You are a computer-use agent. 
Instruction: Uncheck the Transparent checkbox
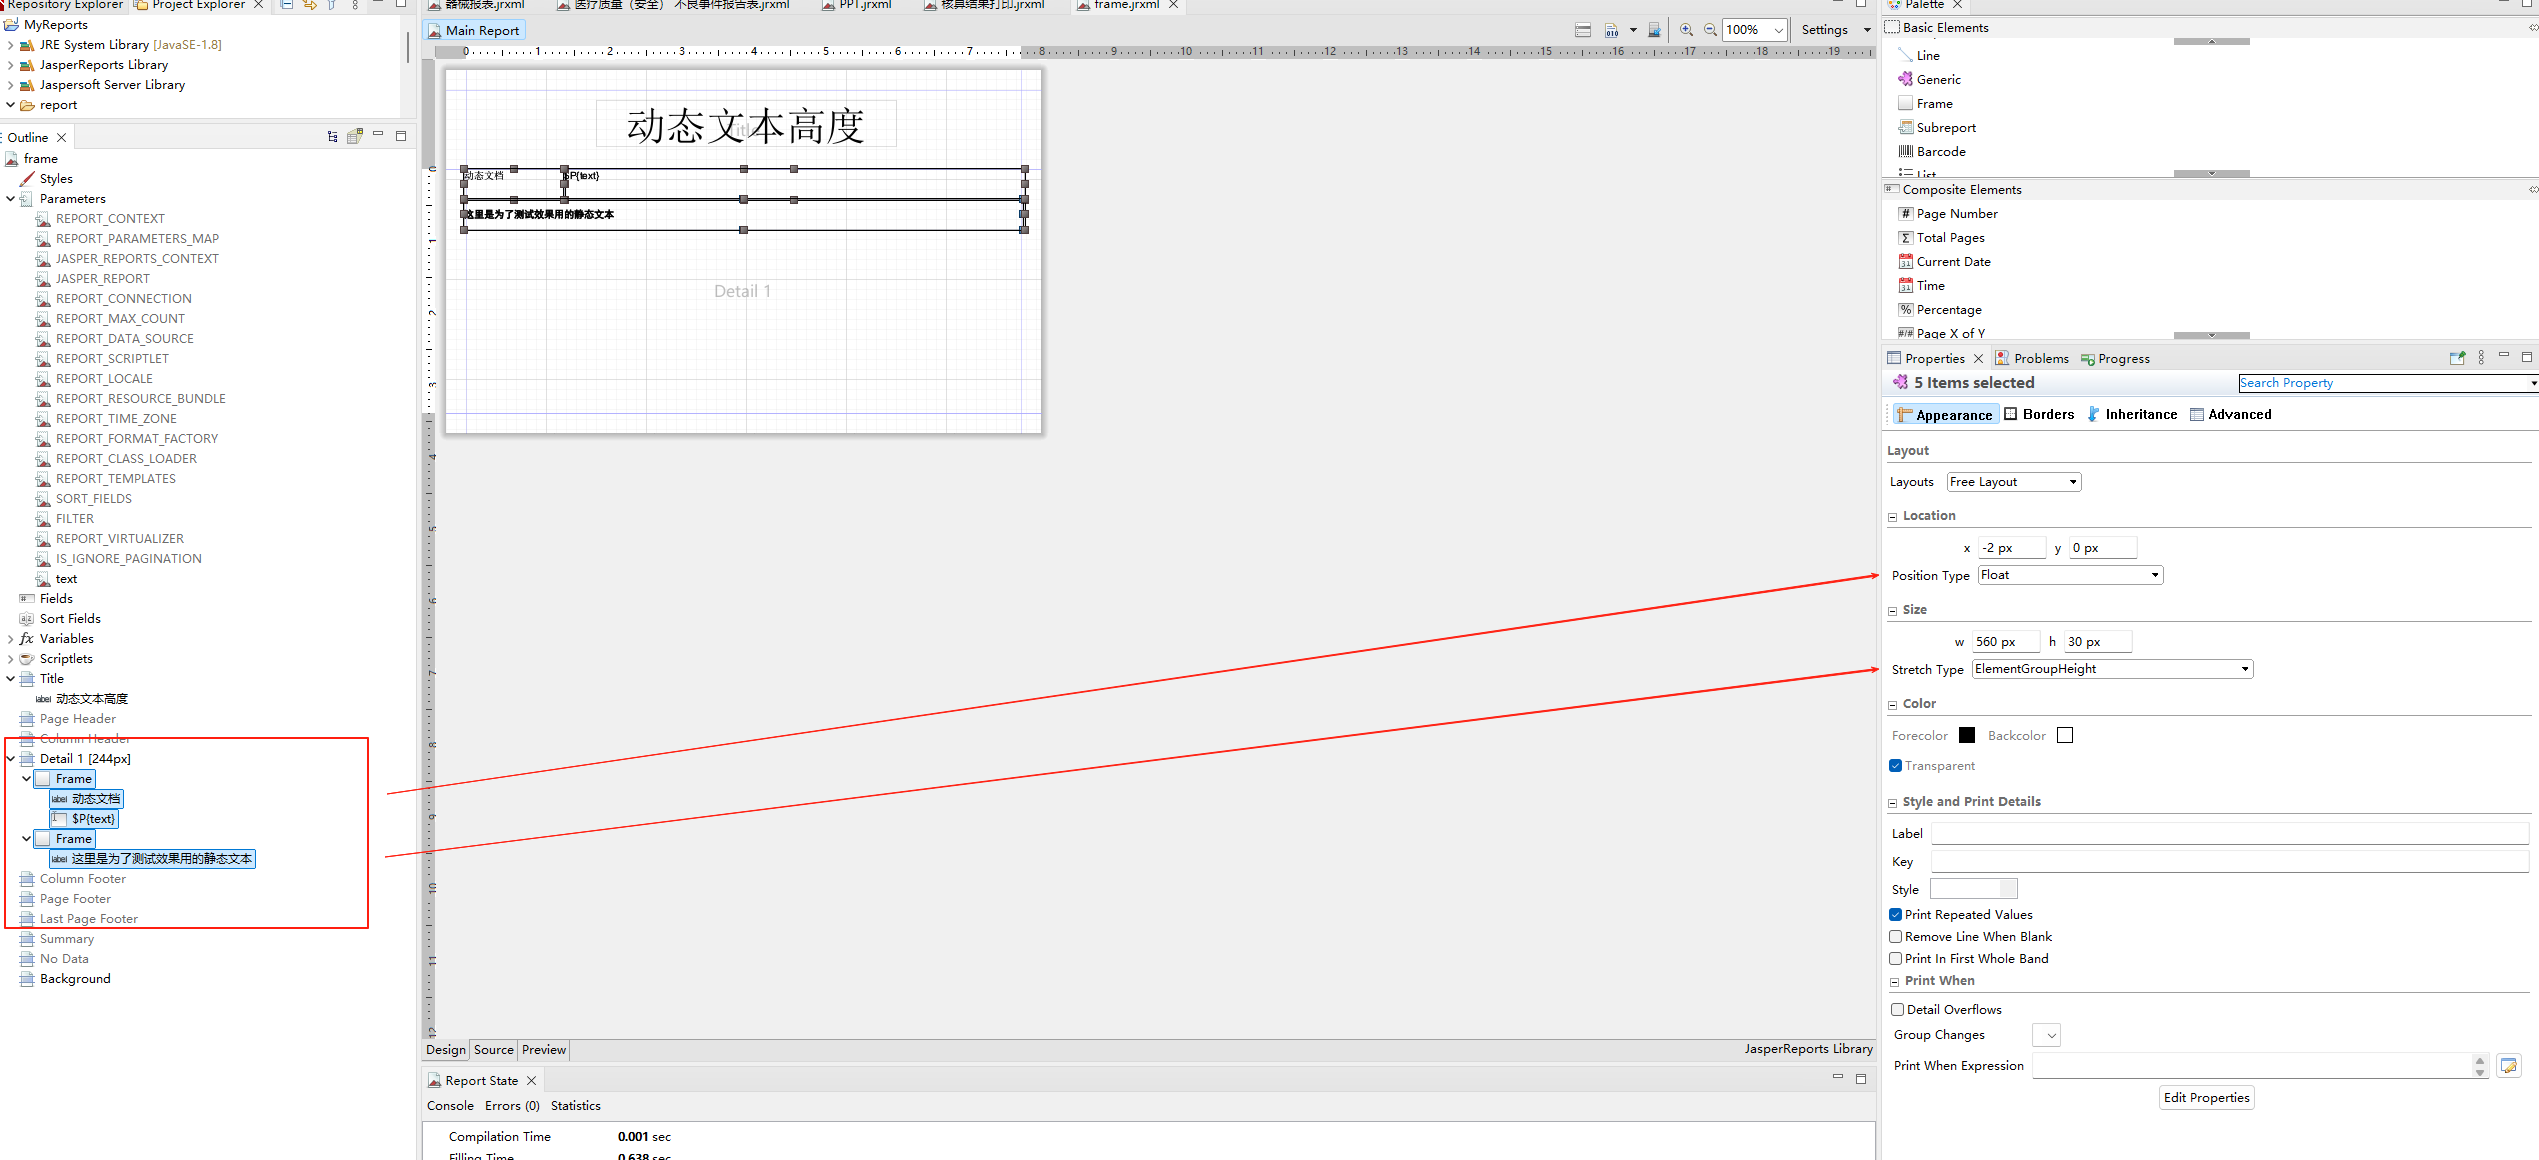click(1895, 765)
